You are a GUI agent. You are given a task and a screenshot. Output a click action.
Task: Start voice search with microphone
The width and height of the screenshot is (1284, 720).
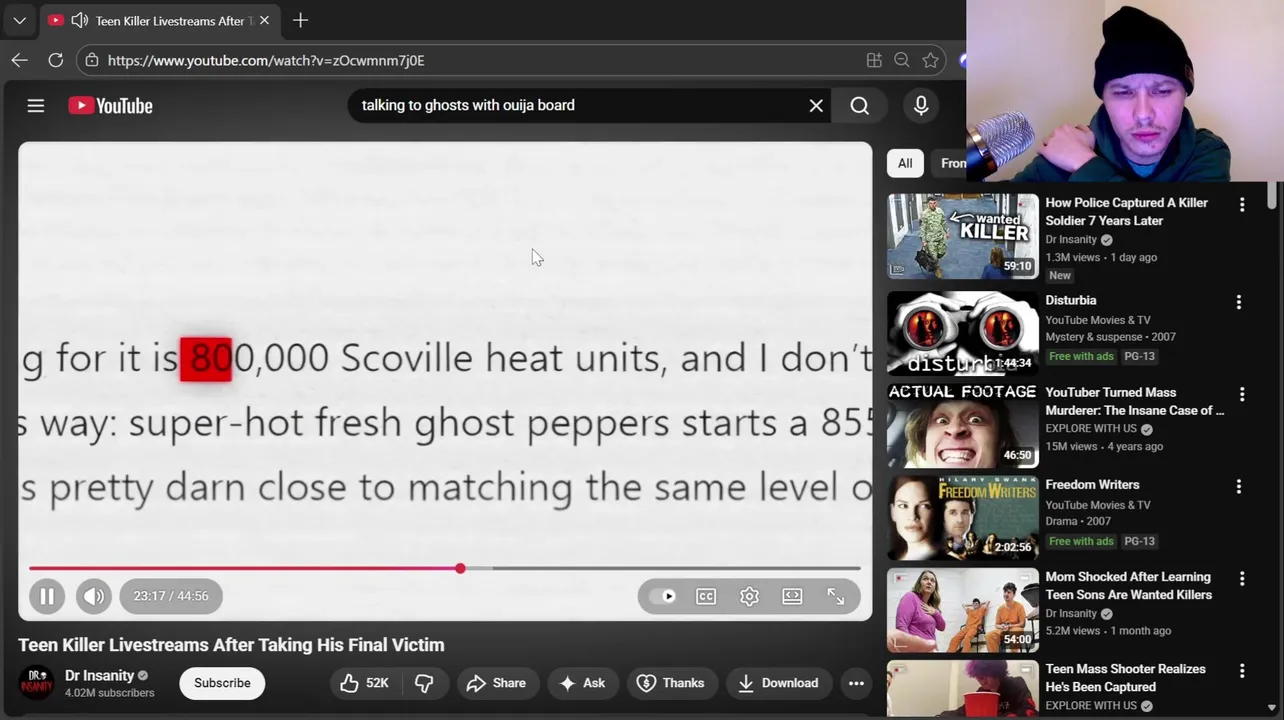921,105
